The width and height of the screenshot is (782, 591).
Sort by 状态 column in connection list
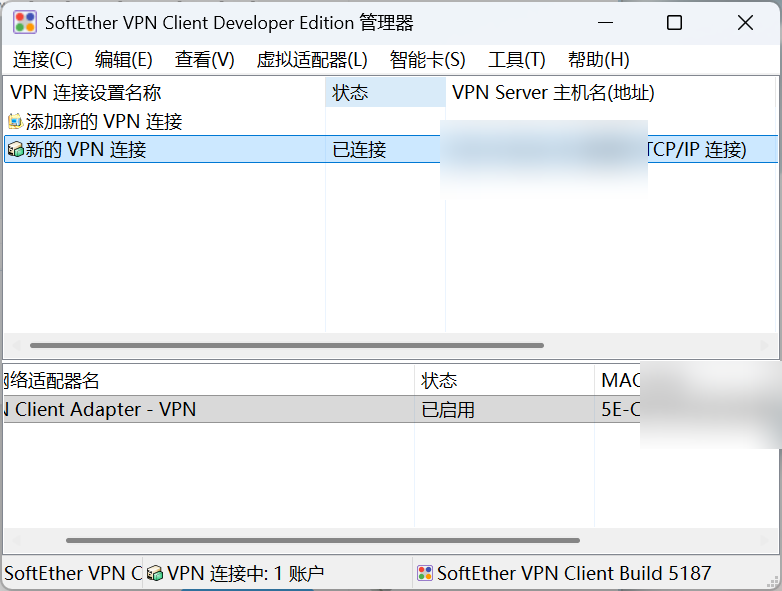[386, 92]
